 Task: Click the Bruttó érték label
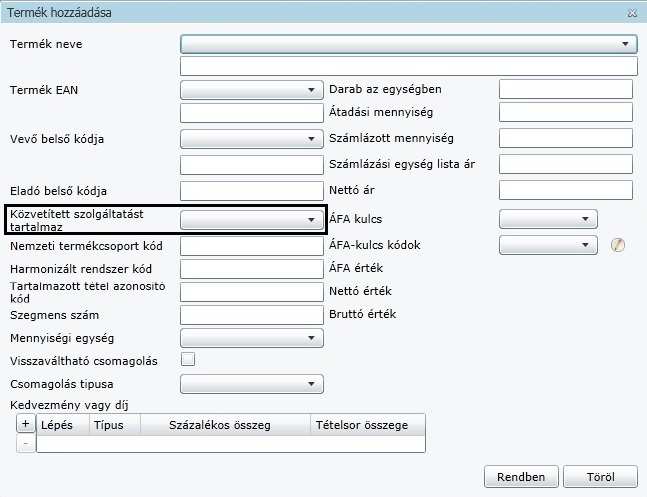tap(362, 315)
